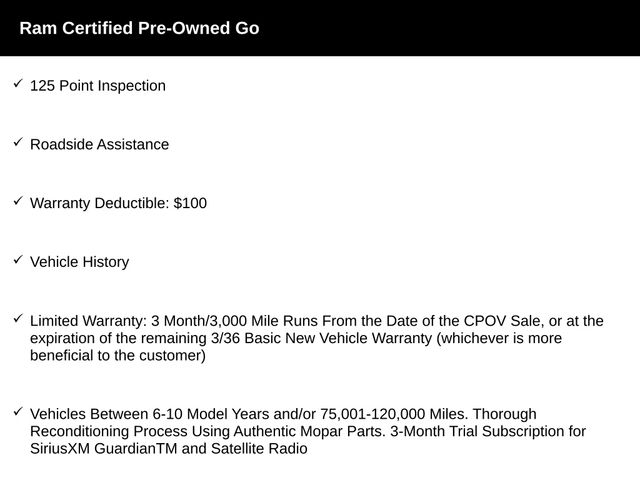Click the Ram Certified Pre-Owned Go title
Screen dimensions: 640x480
(x=139, y=28)
